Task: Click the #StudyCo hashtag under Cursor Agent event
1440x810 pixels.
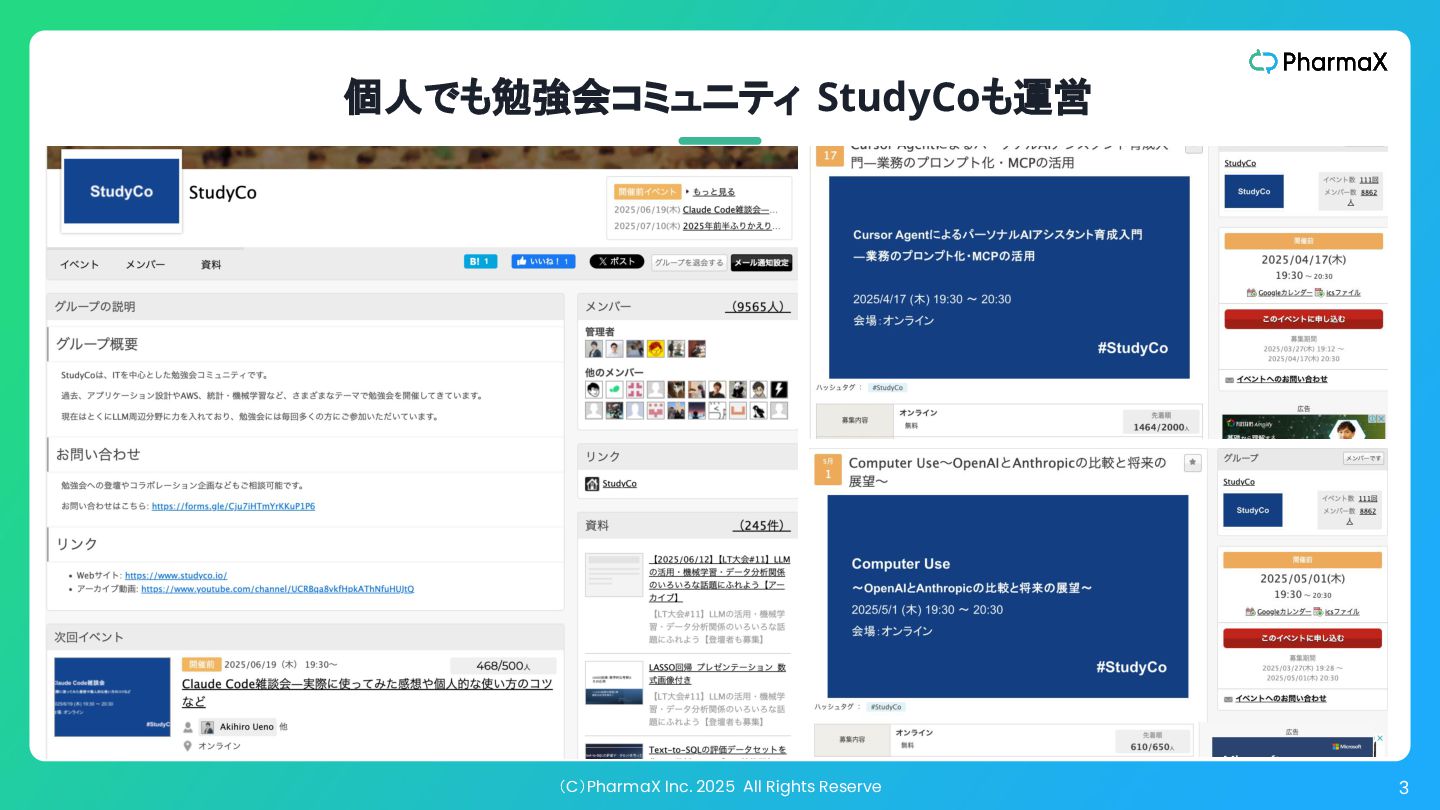Action: point(886,387)
